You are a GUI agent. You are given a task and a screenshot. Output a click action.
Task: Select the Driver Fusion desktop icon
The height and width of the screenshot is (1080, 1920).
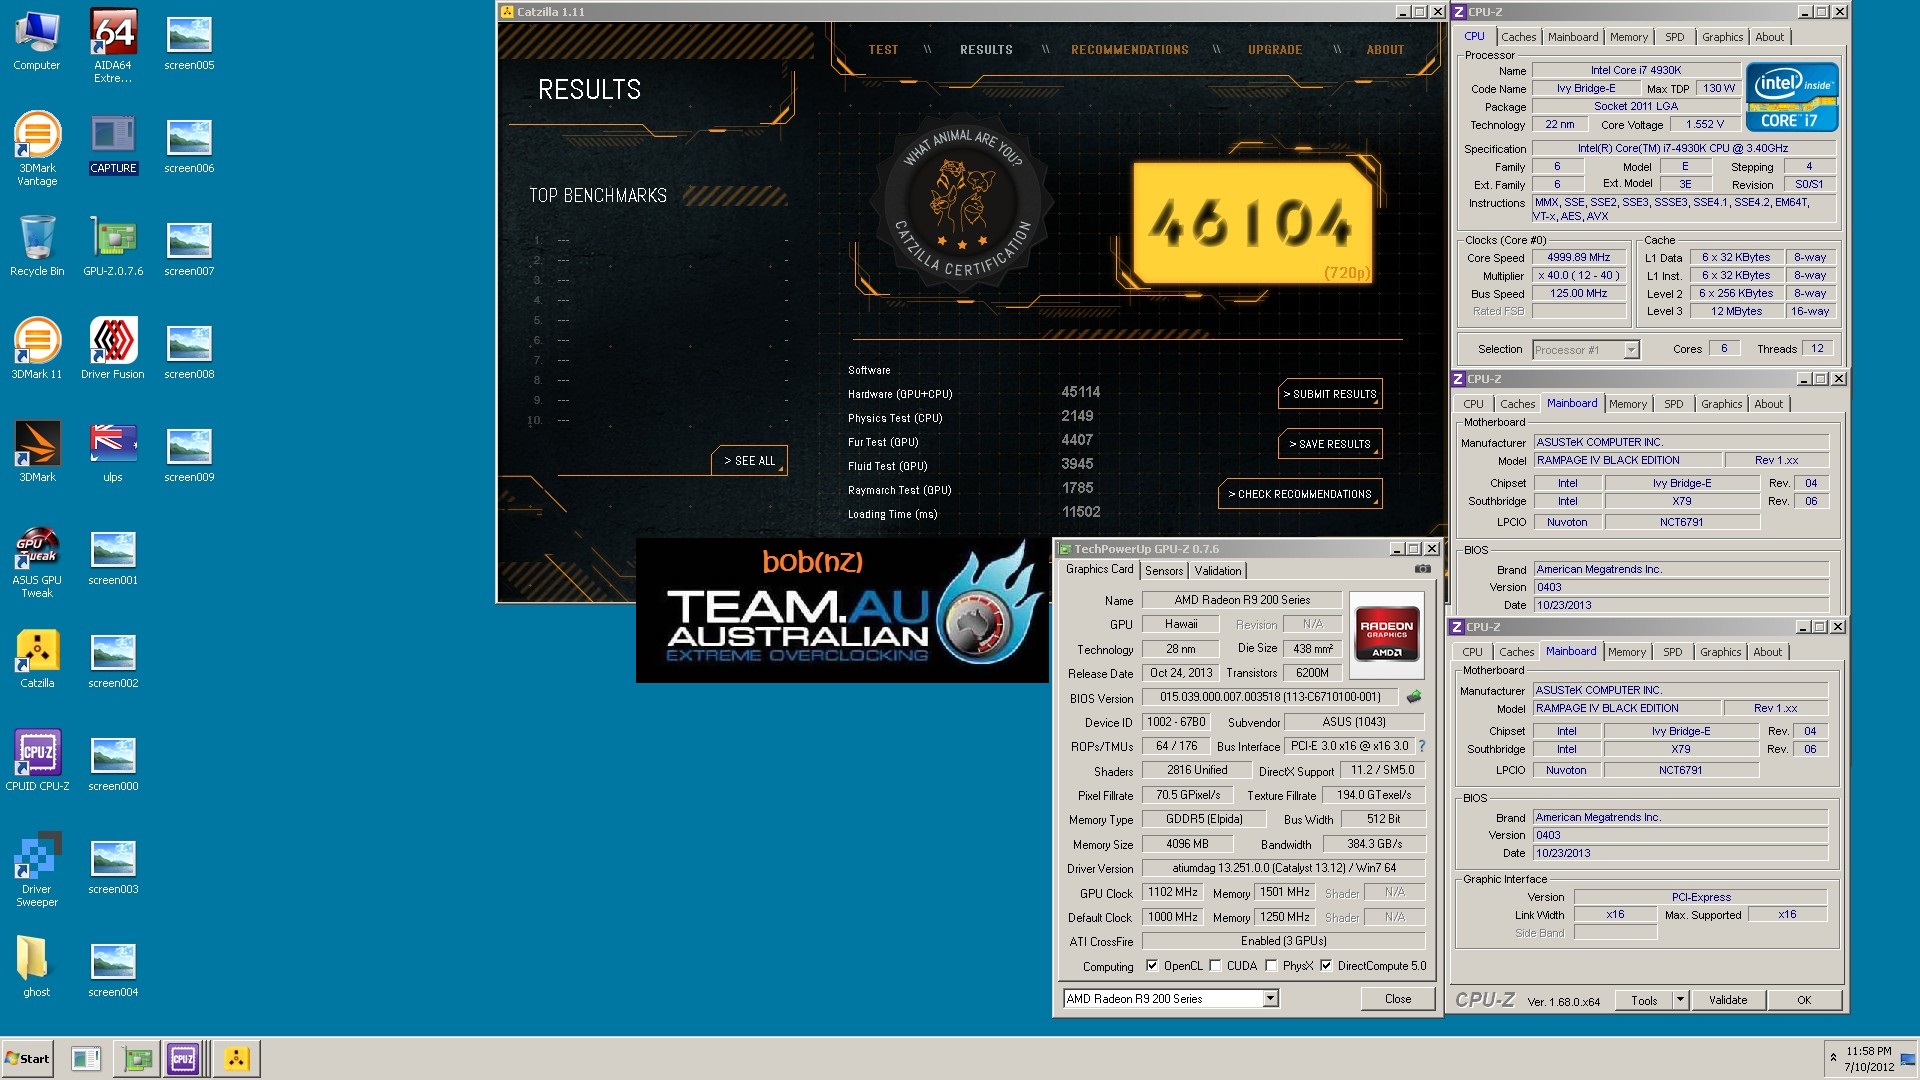click(113, 349)
